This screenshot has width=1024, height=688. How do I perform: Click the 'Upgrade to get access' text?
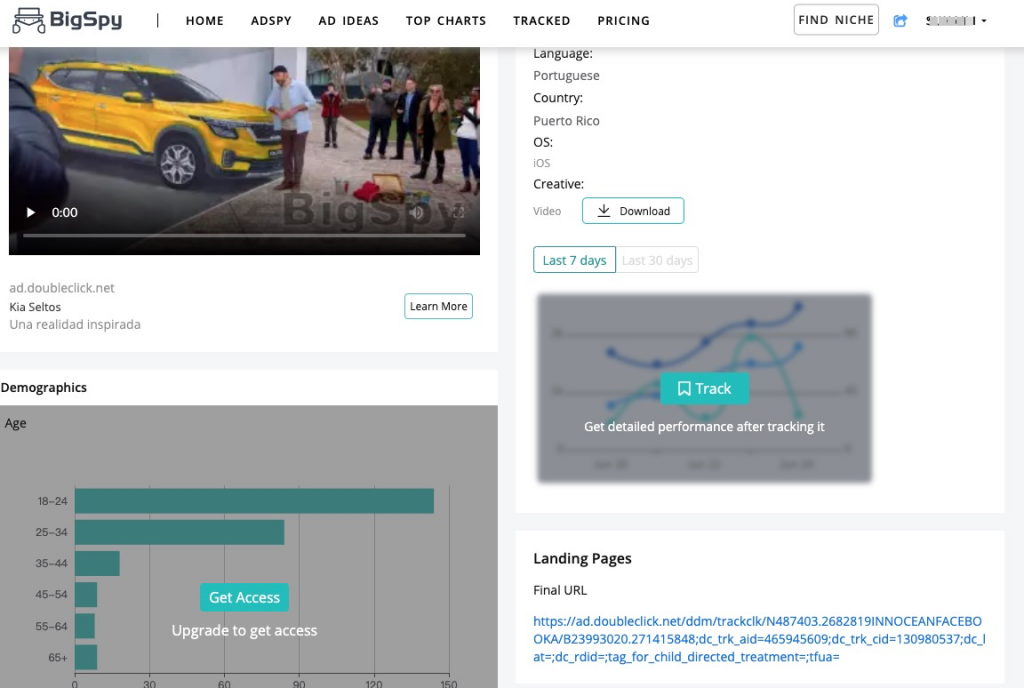coord(244,631)
